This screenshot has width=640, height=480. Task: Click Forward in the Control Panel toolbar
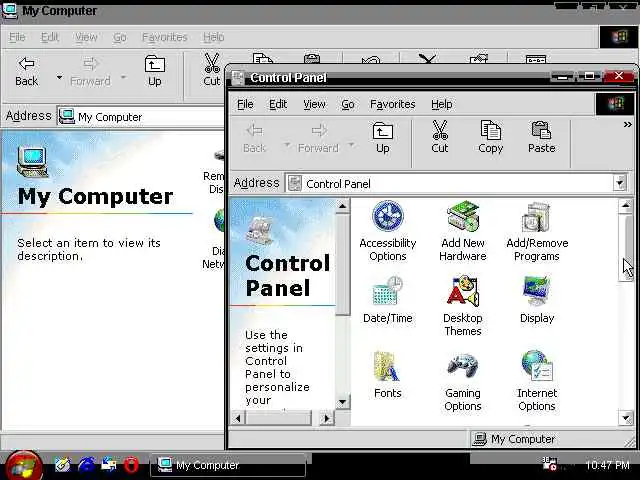318,138
